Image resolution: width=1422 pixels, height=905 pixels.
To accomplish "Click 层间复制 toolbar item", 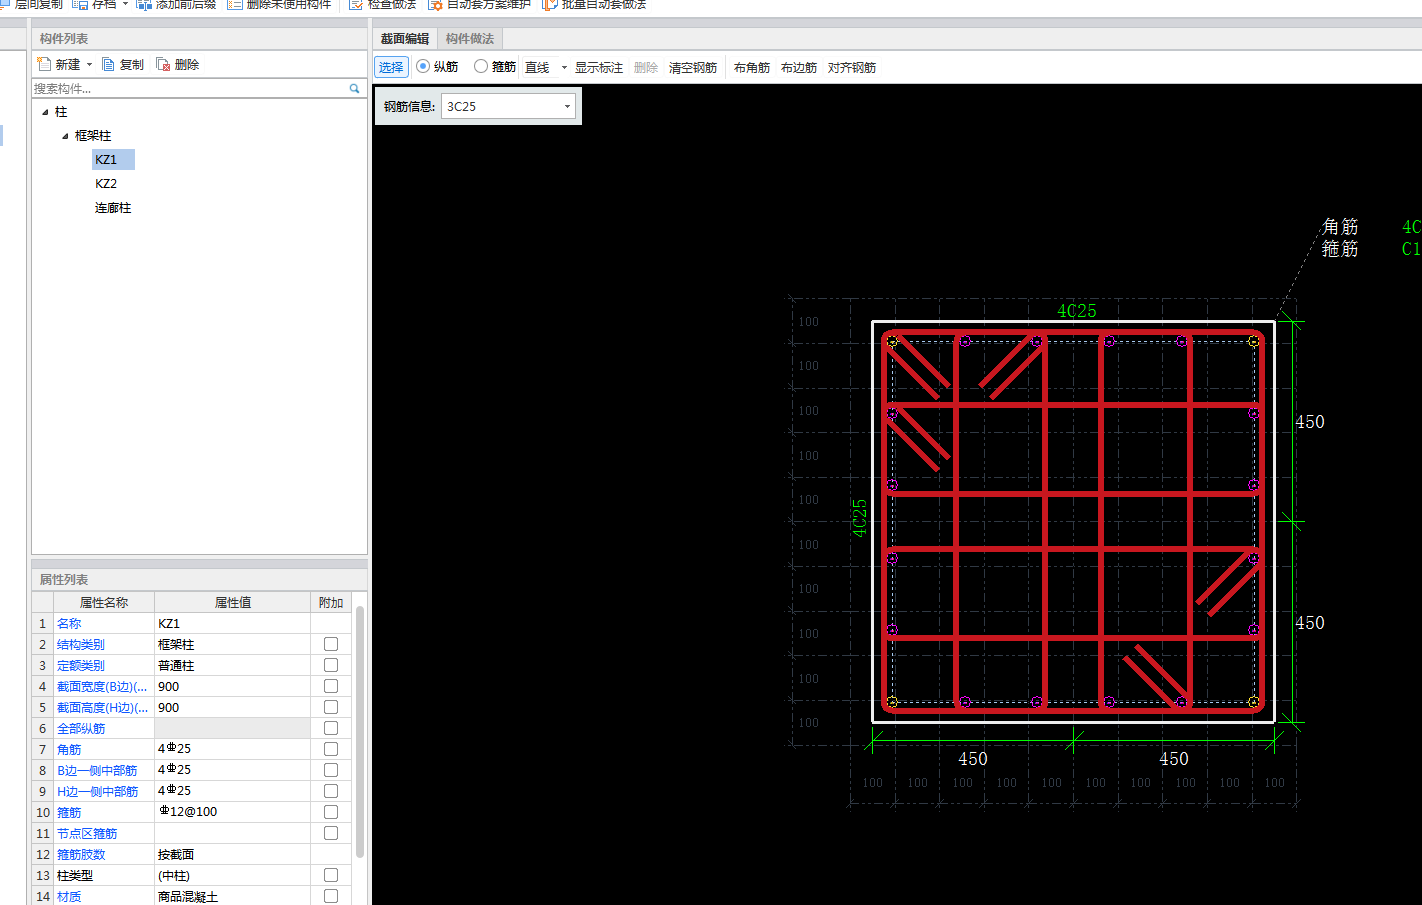I will [32, 4].
